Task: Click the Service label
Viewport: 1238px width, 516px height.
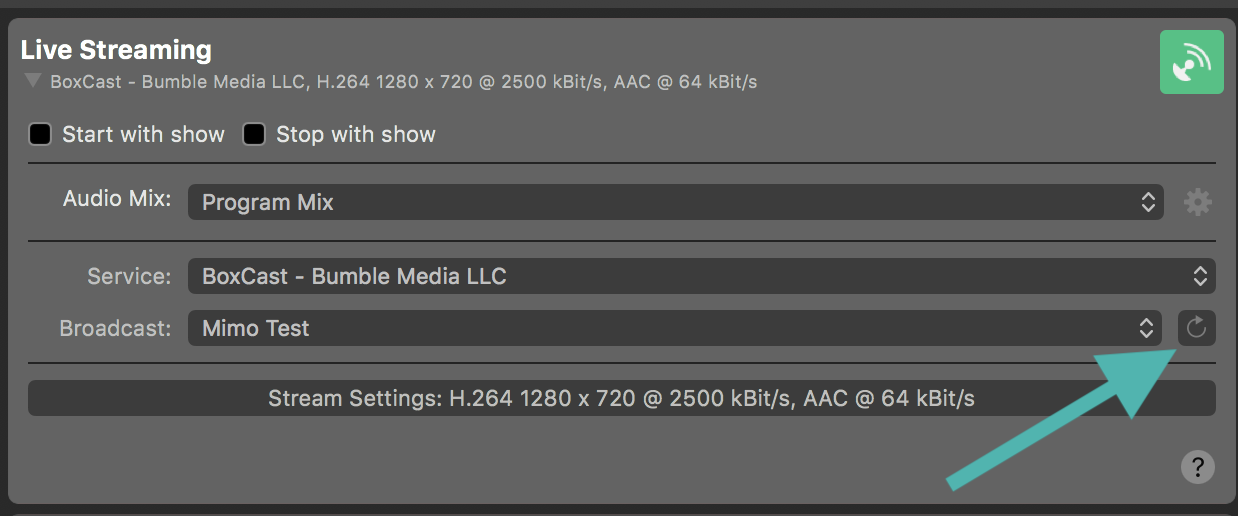Action: [130, 276]
